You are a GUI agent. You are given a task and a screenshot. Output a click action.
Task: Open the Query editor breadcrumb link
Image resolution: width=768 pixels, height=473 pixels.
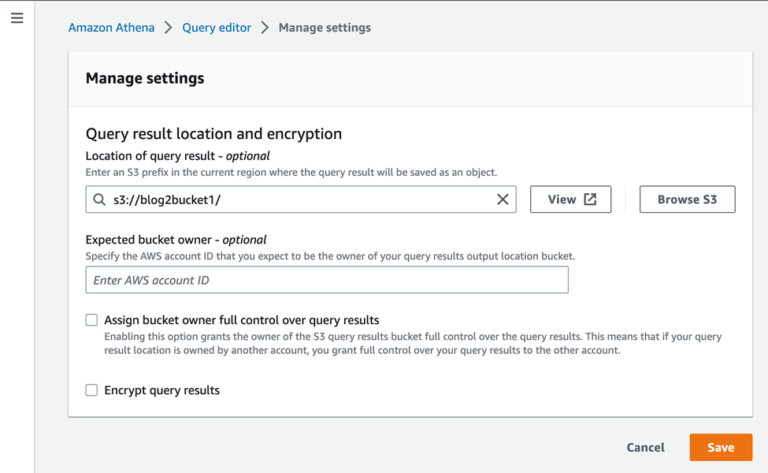[216, 27]
